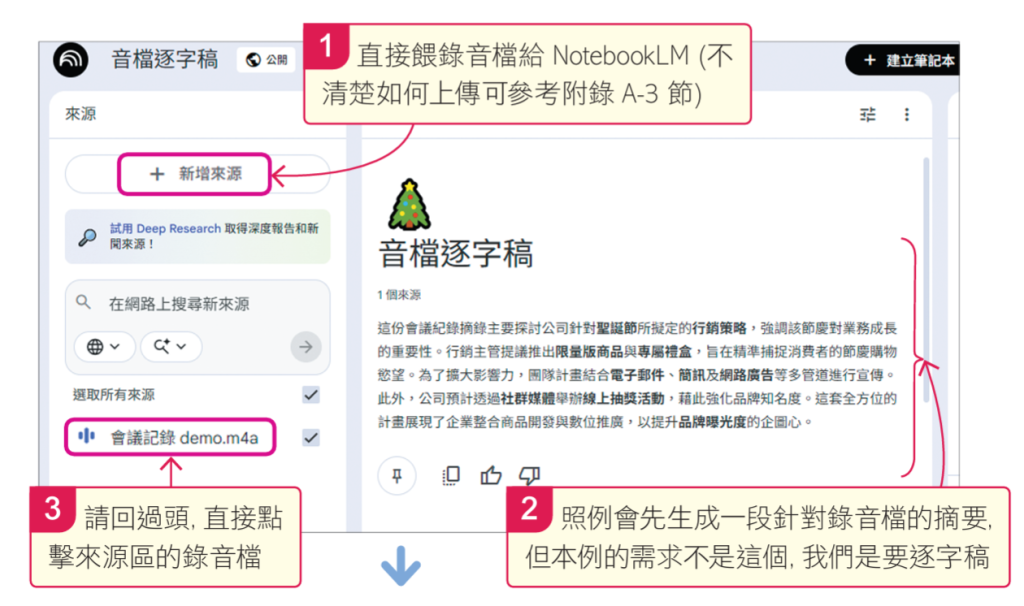Screen dimensions: 1024x606
Task: Open the filter settings sliders icon
Action: click(x=867, y=115)
